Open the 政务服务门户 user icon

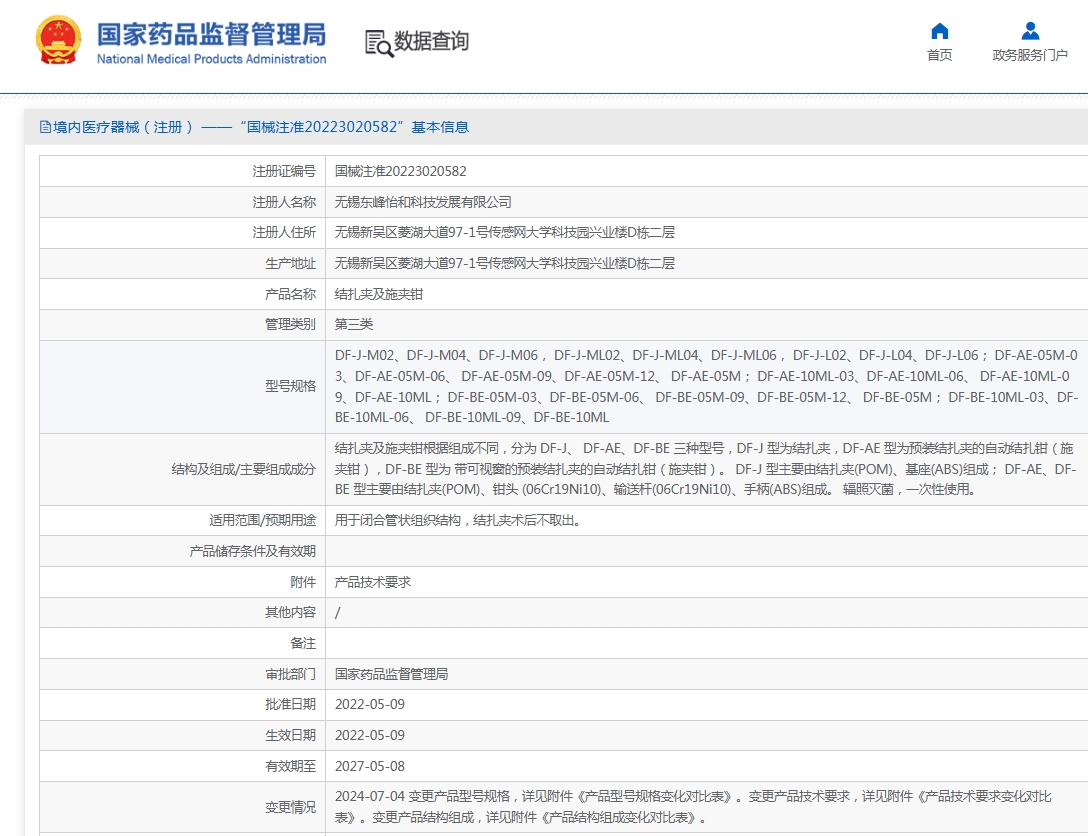[1030, 31]
